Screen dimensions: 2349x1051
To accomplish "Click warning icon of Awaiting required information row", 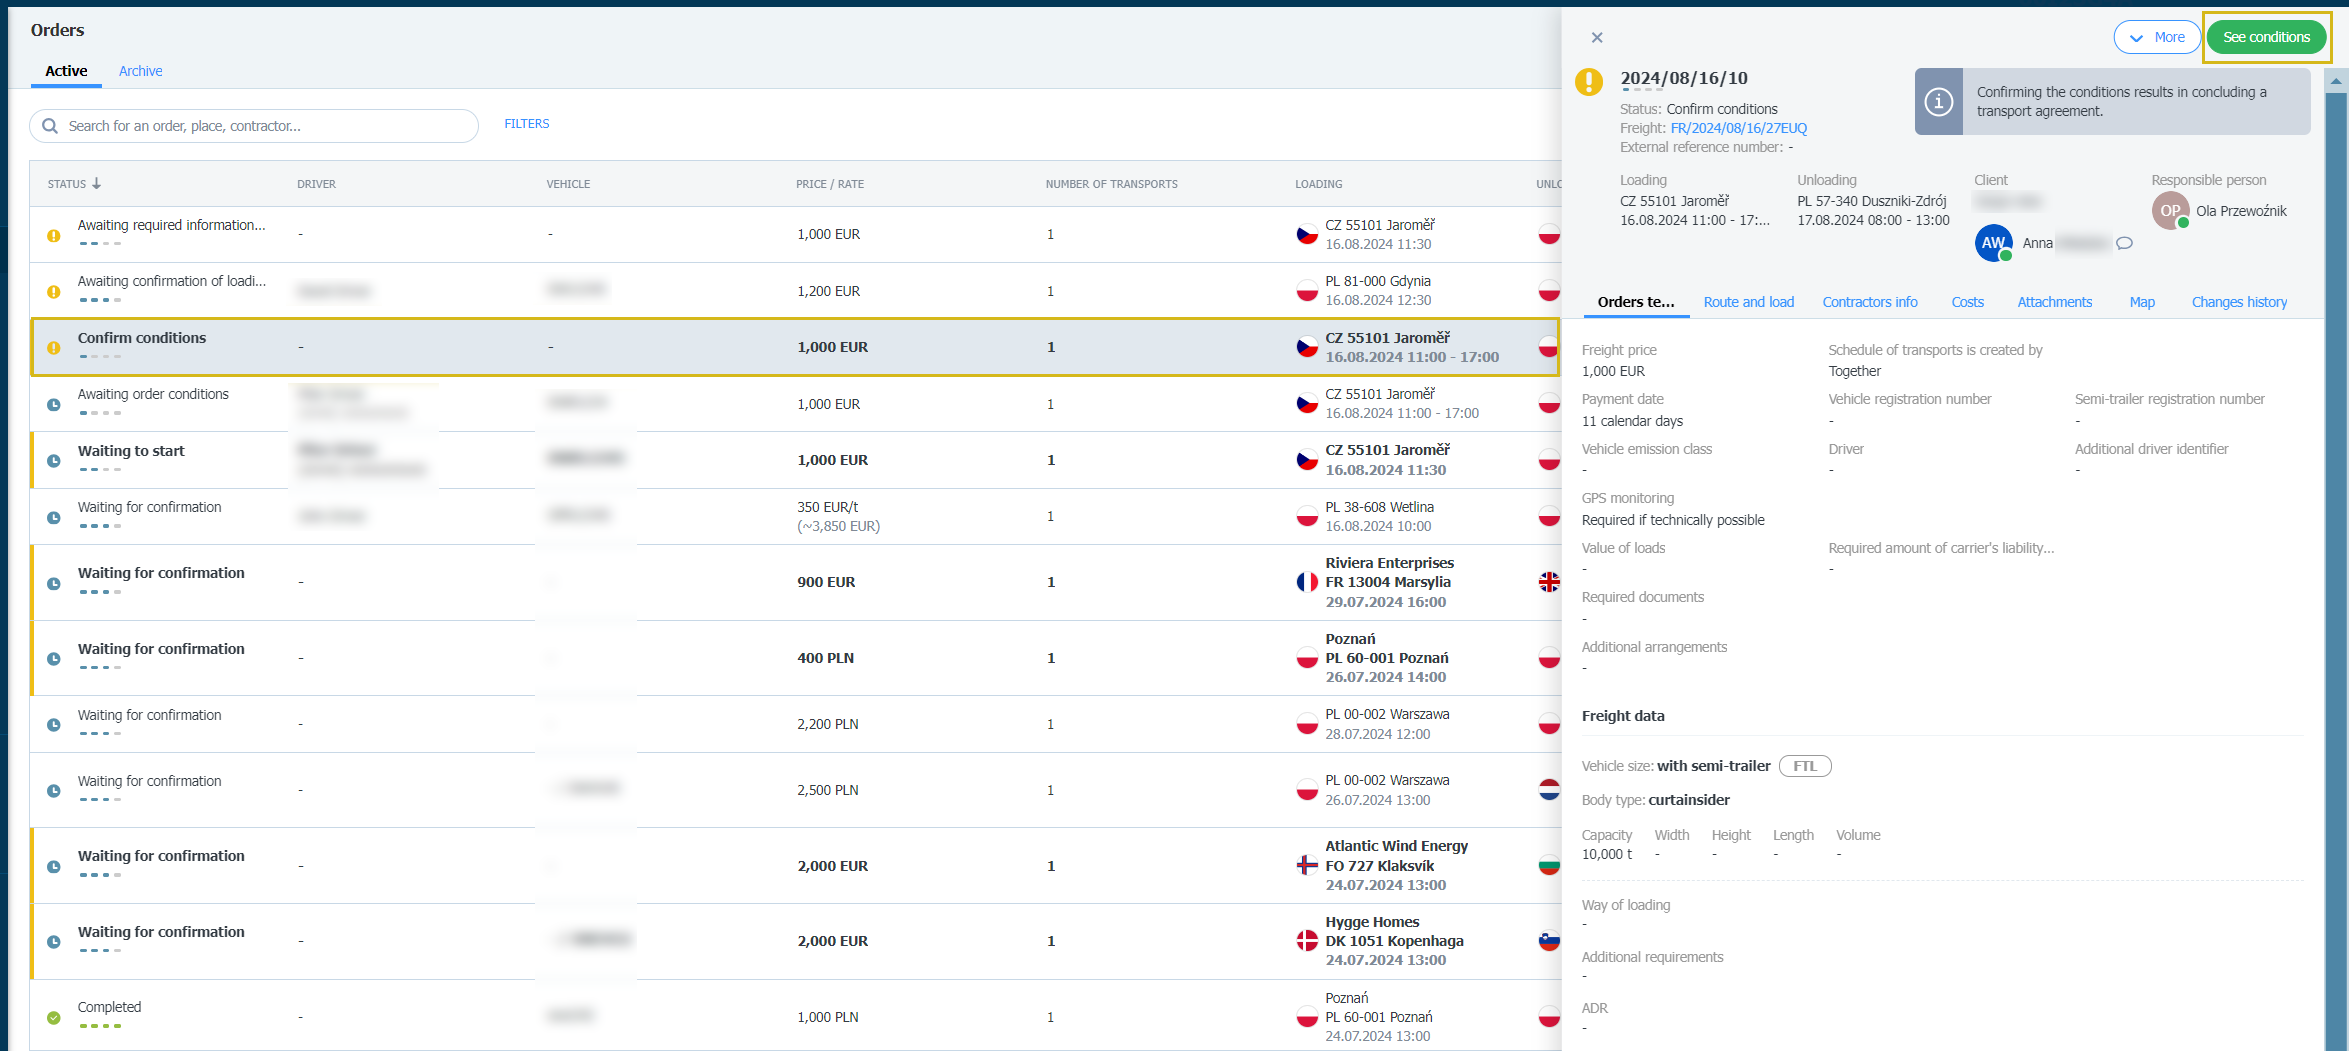I will (x=54, y=236).
